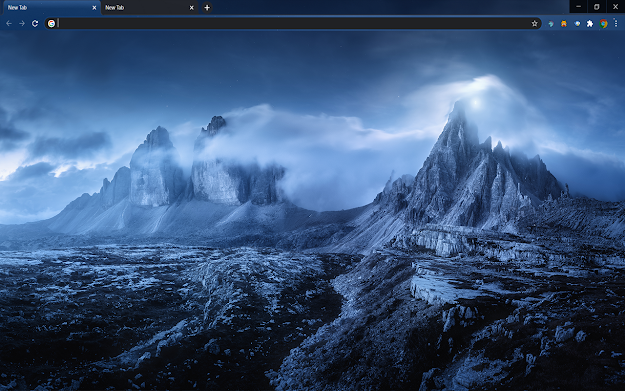
Task: Bookmark this tab with the star icon
Action: pos(535,24)
